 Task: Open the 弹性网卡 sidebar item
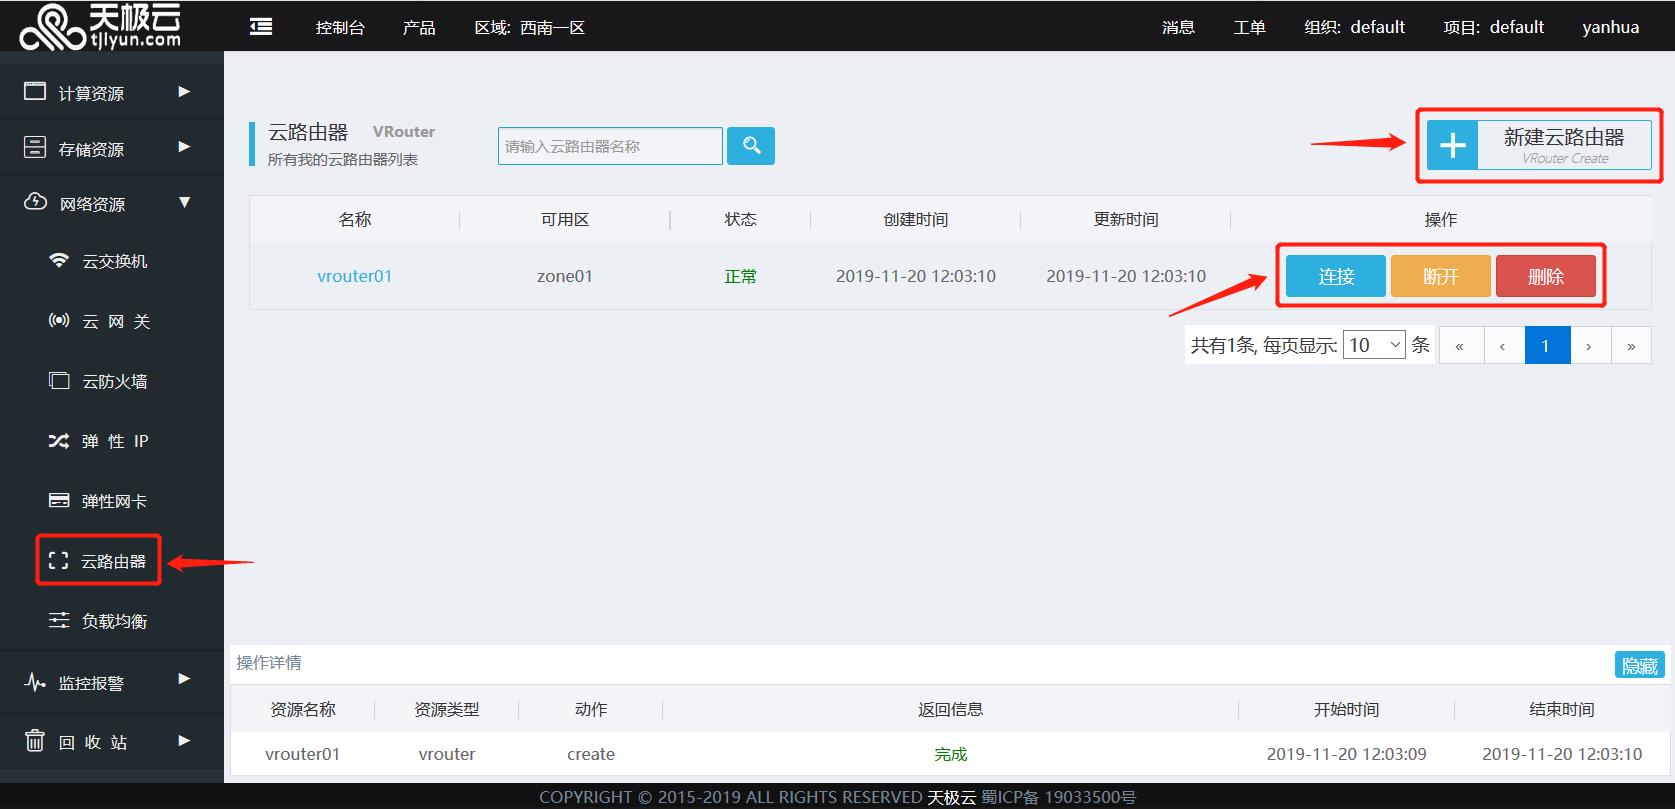tap(113, 501)
